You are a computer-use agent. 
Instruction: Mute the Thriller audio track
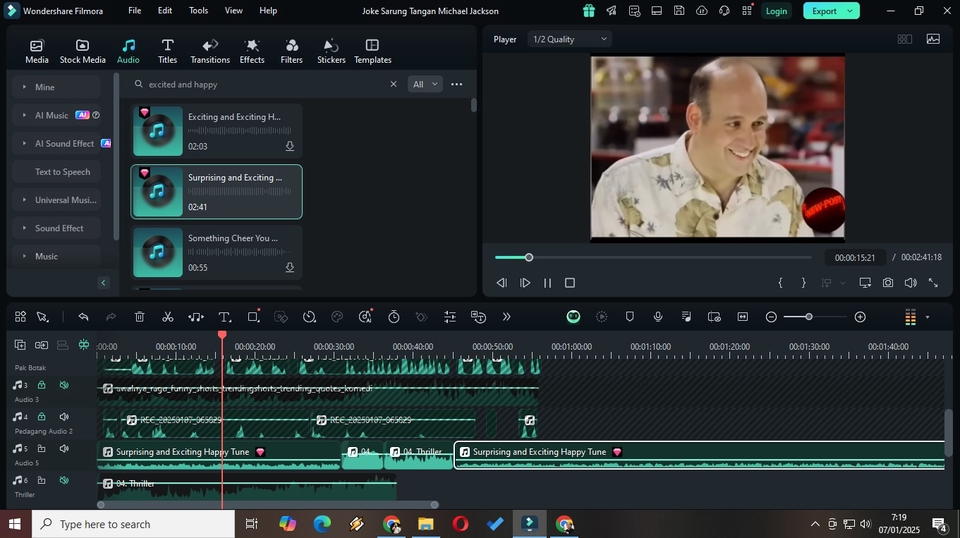coord(64,481)
